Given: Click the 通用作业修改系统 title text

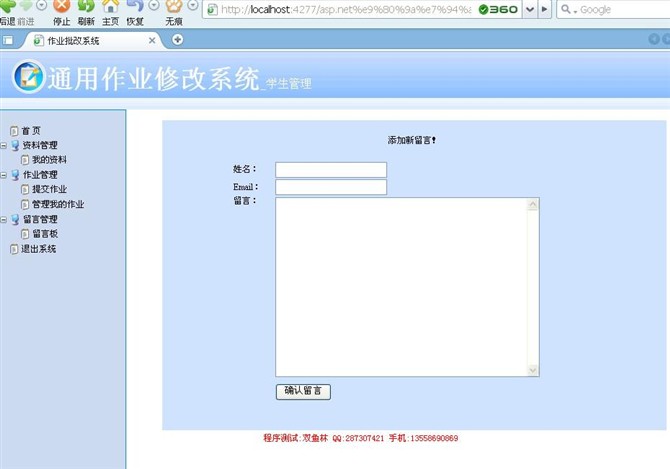Looking at the screenshot, I should pos(154,79).
